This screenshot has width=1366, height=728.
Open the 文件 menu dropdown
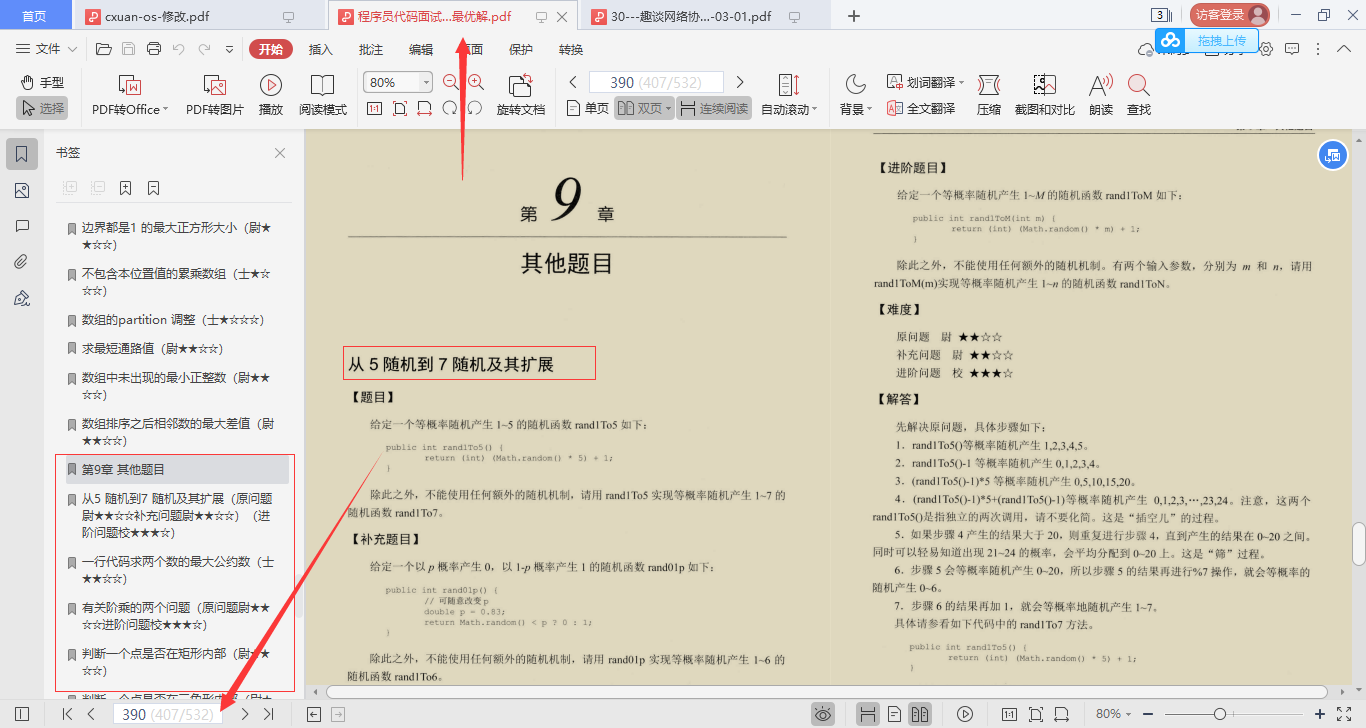click(x=48, y=49)
